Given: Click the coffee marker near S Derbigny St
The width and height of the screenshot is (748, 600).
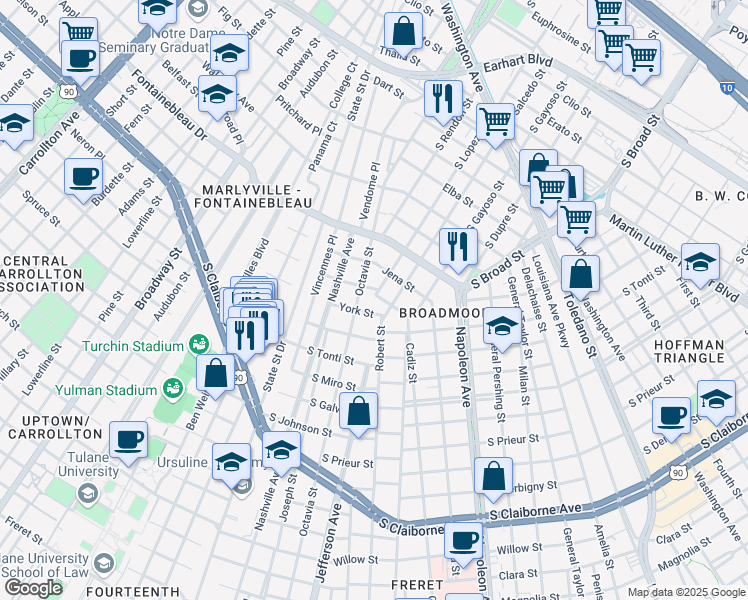Looking at the screenshot, I should coord(671,419).
